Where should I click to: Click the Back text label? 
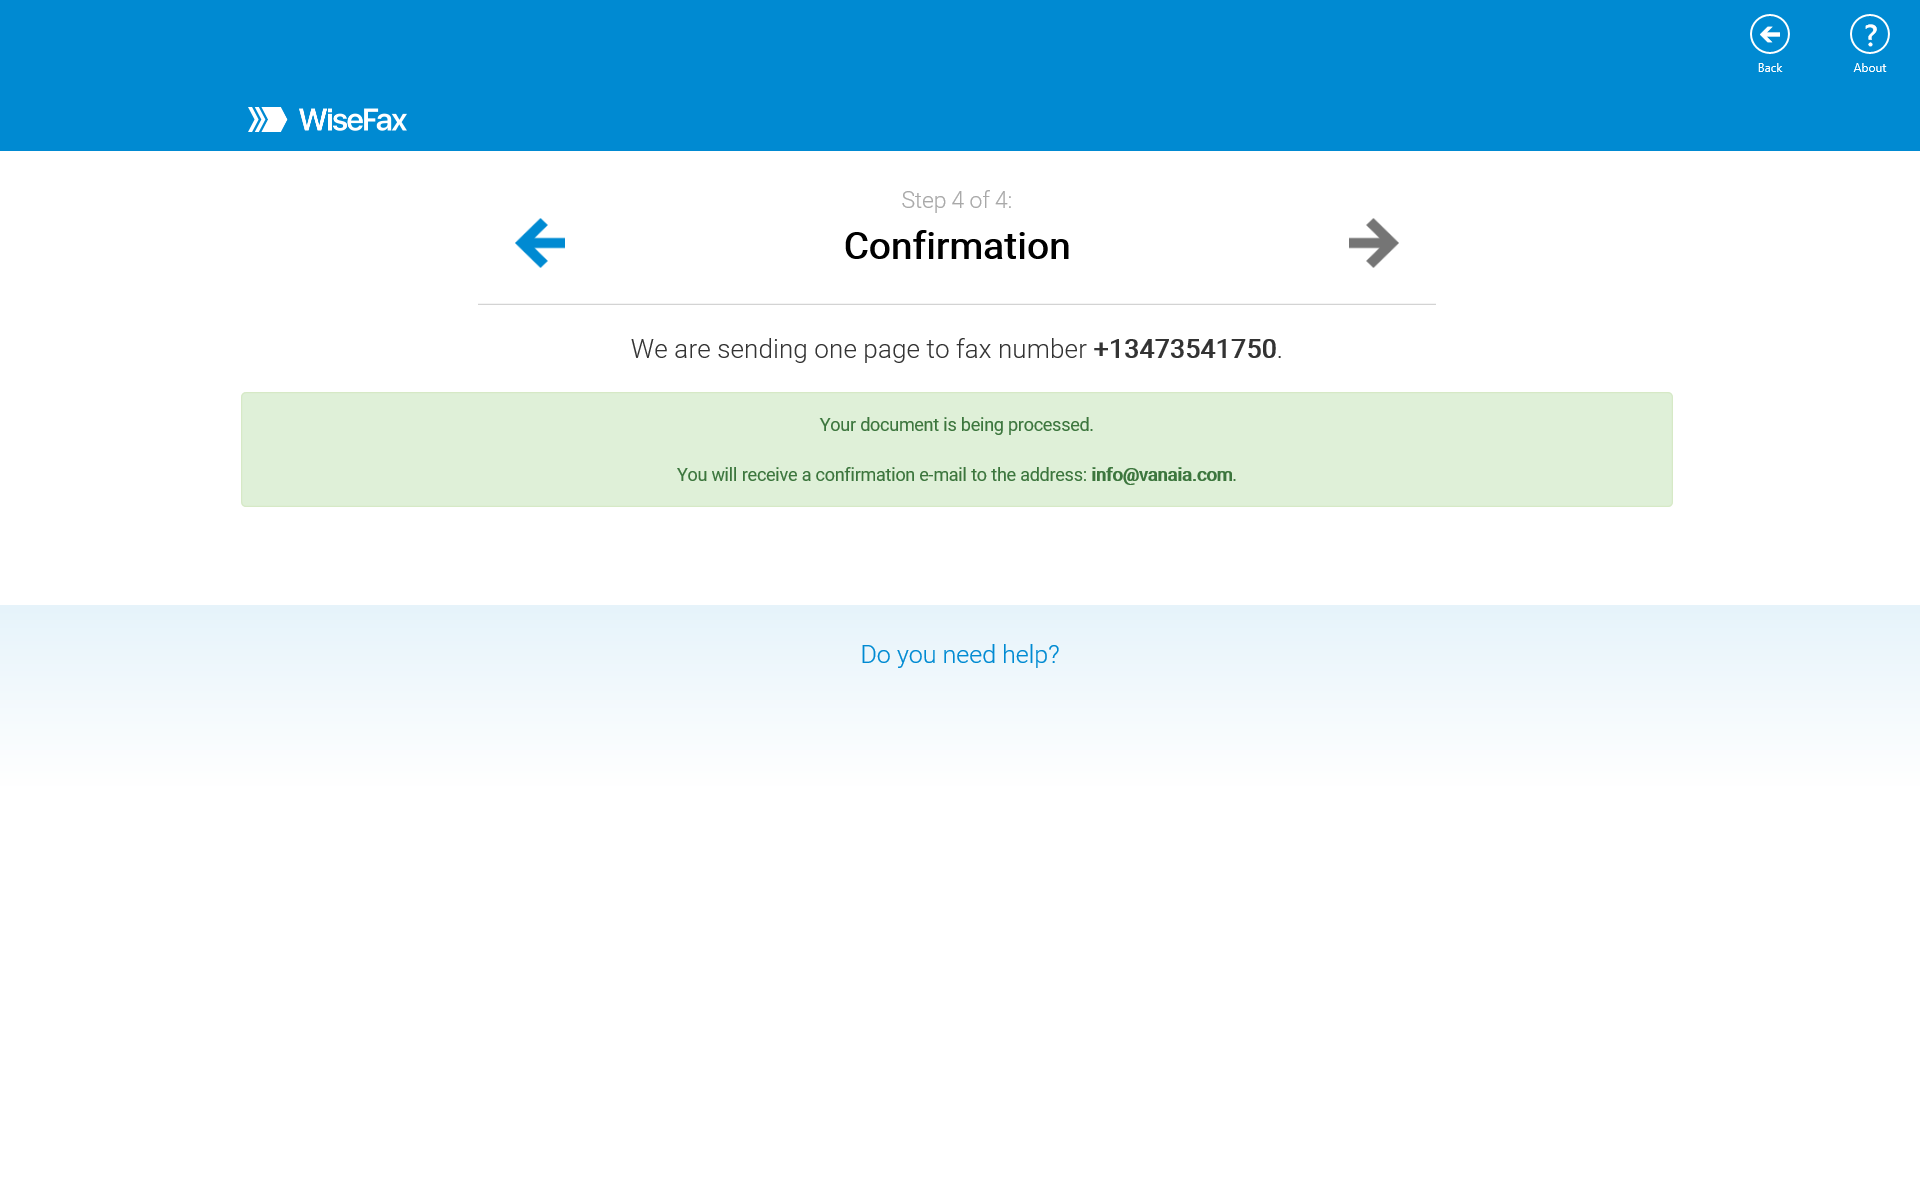tap(1769, 68)
